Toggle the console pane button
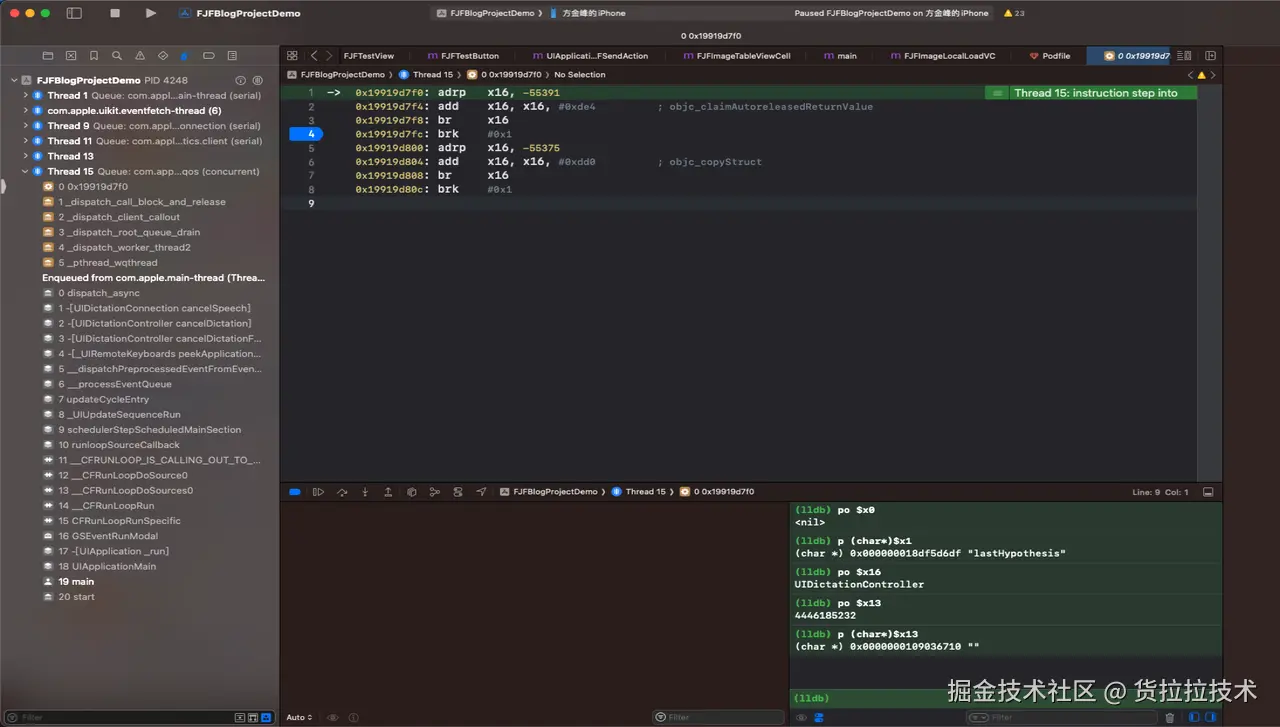Image resolution: width=1280 pixels, height=727 pixels. 1210,717
